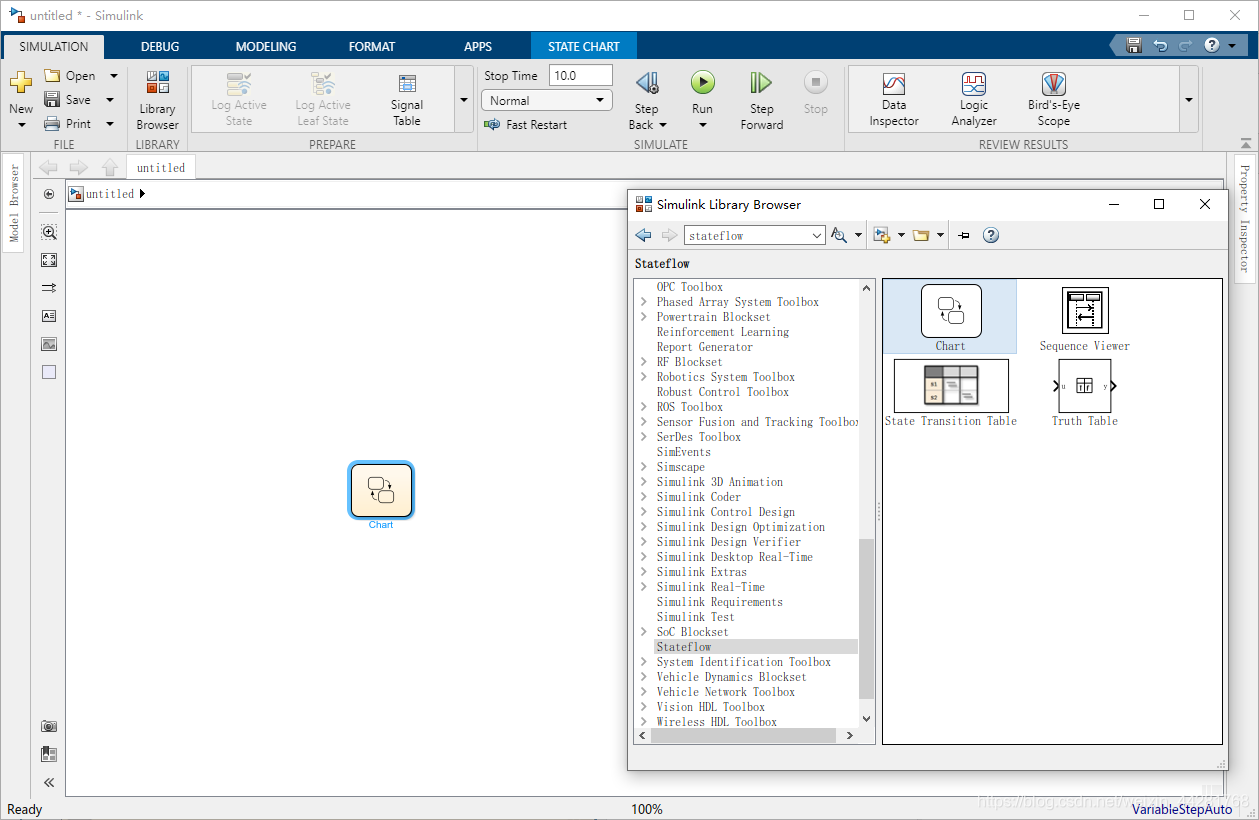Select Stateflow in library tree
The image size is (1259, 820).
685,647
